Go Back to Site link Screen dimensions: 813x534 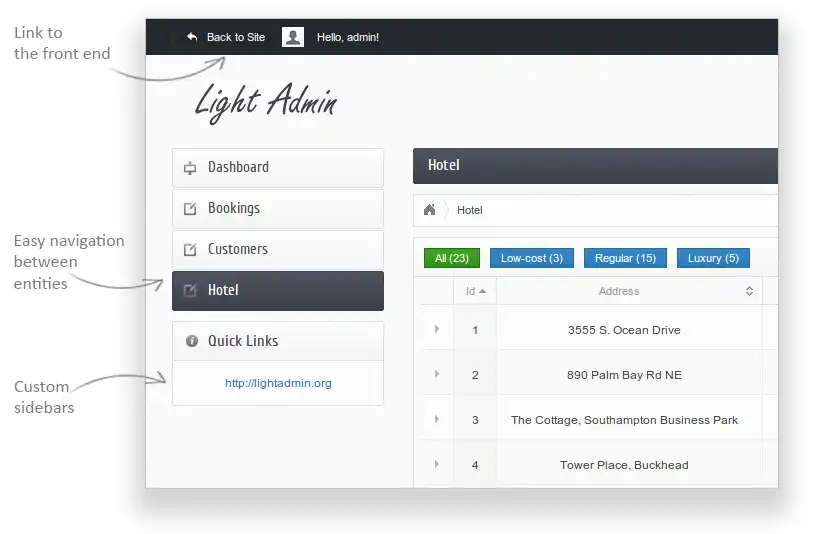[x=236, y=37]
